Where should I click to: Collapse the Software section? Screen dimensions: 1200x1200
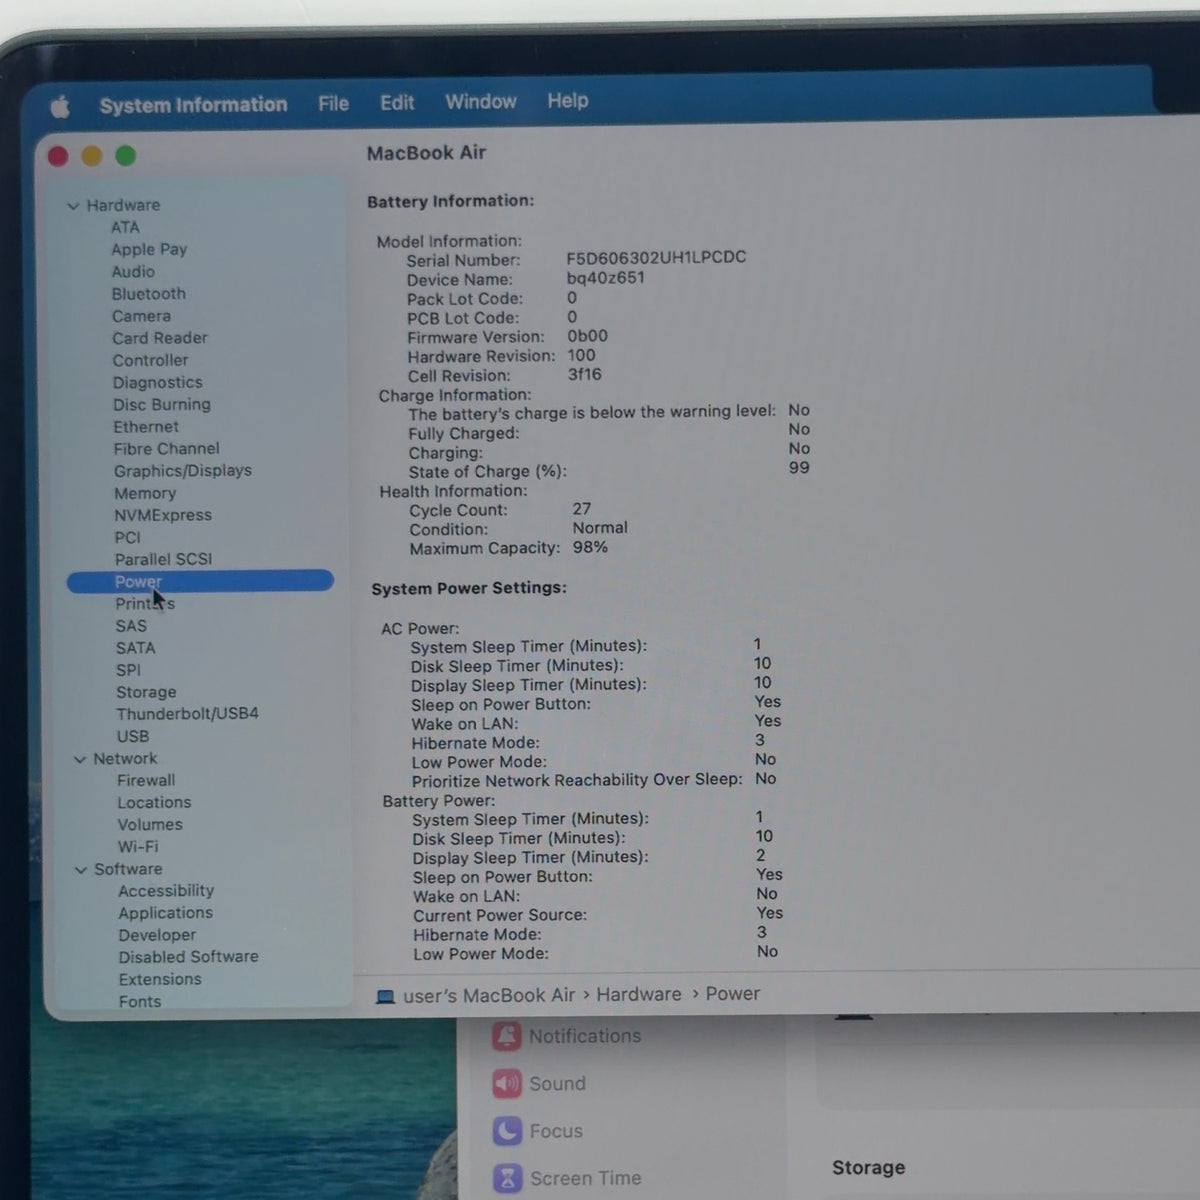click(x=81, y=870)
